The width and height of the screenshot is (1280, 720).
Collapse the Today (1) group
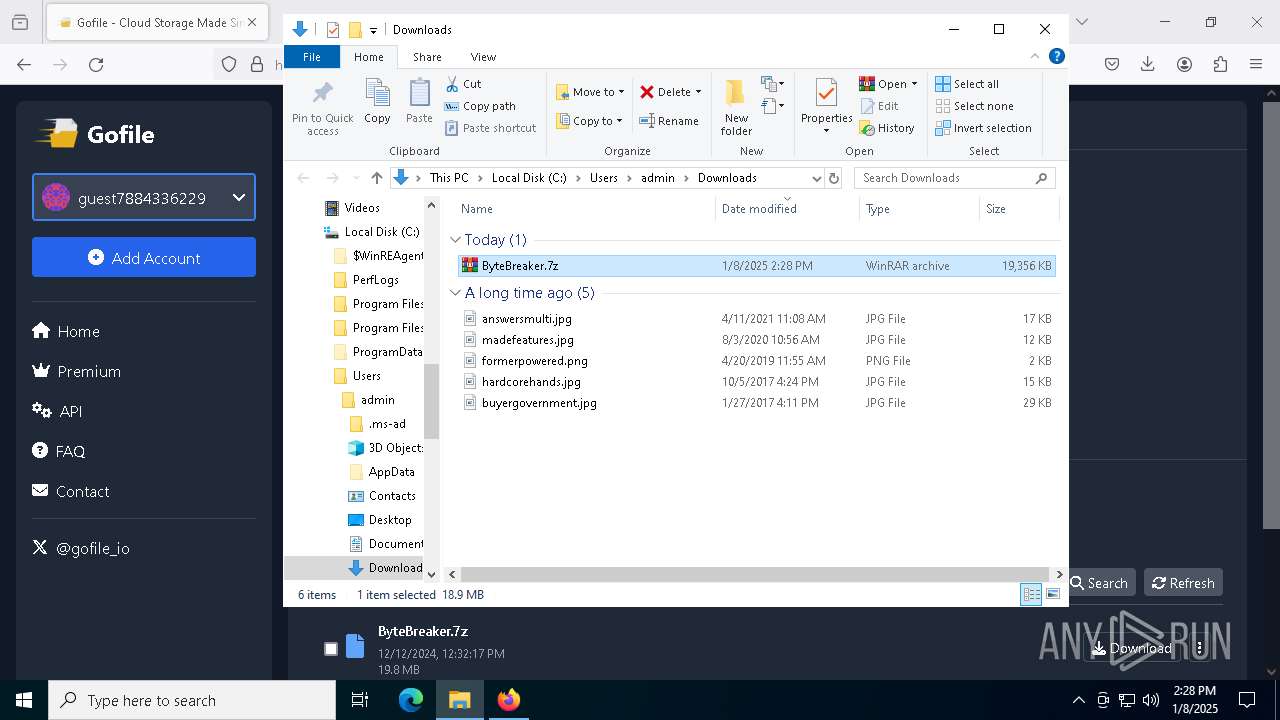[456, 240]
